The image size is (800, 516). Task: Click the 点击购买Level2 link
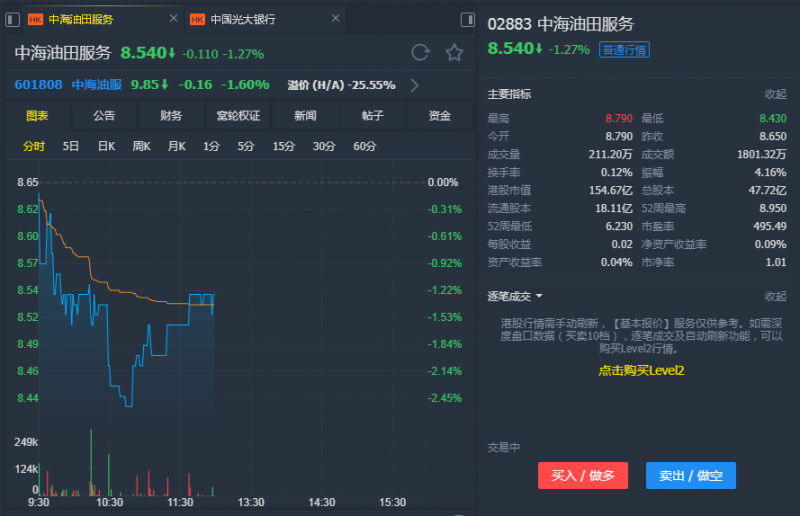click(640, 370)
